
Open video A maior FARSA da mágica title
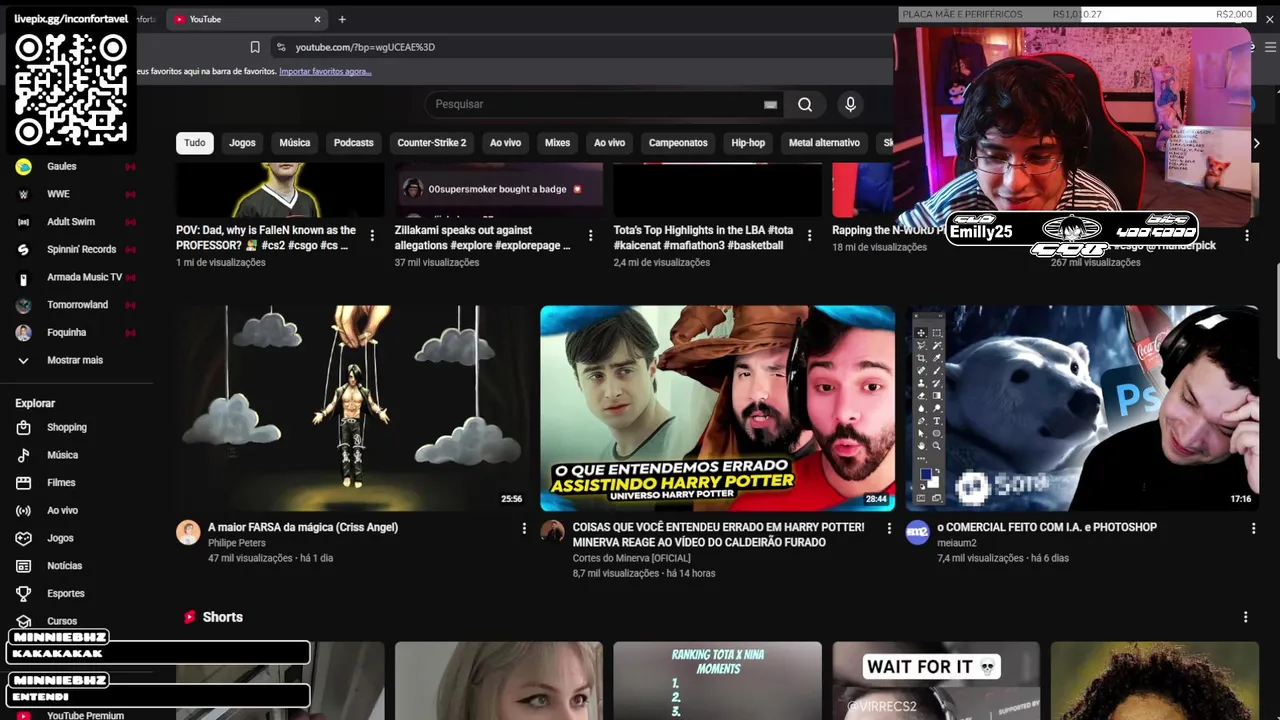click(x=303, y=527)
